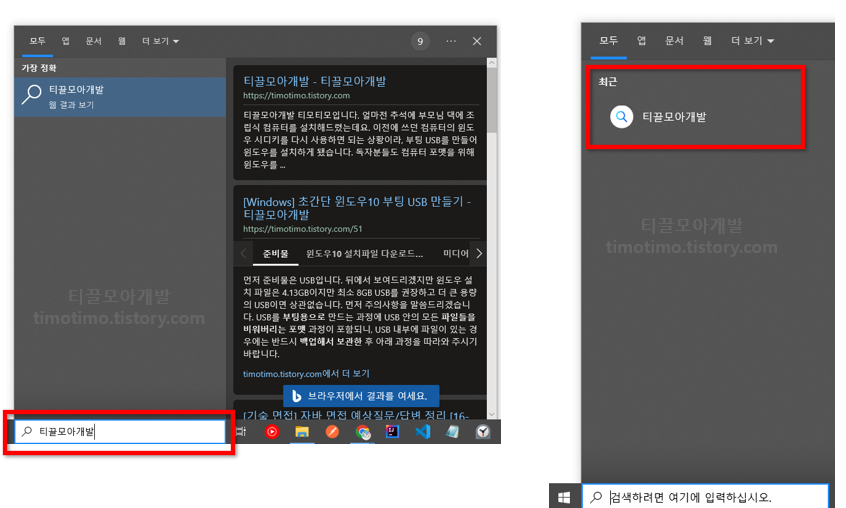
Task: Select the 모두 tab in right search panel
Action: 609,40
